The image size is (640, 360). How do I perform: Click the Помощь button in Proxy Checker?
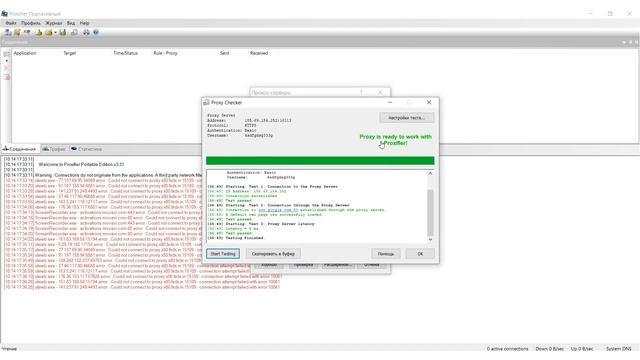tap(386, 253)
